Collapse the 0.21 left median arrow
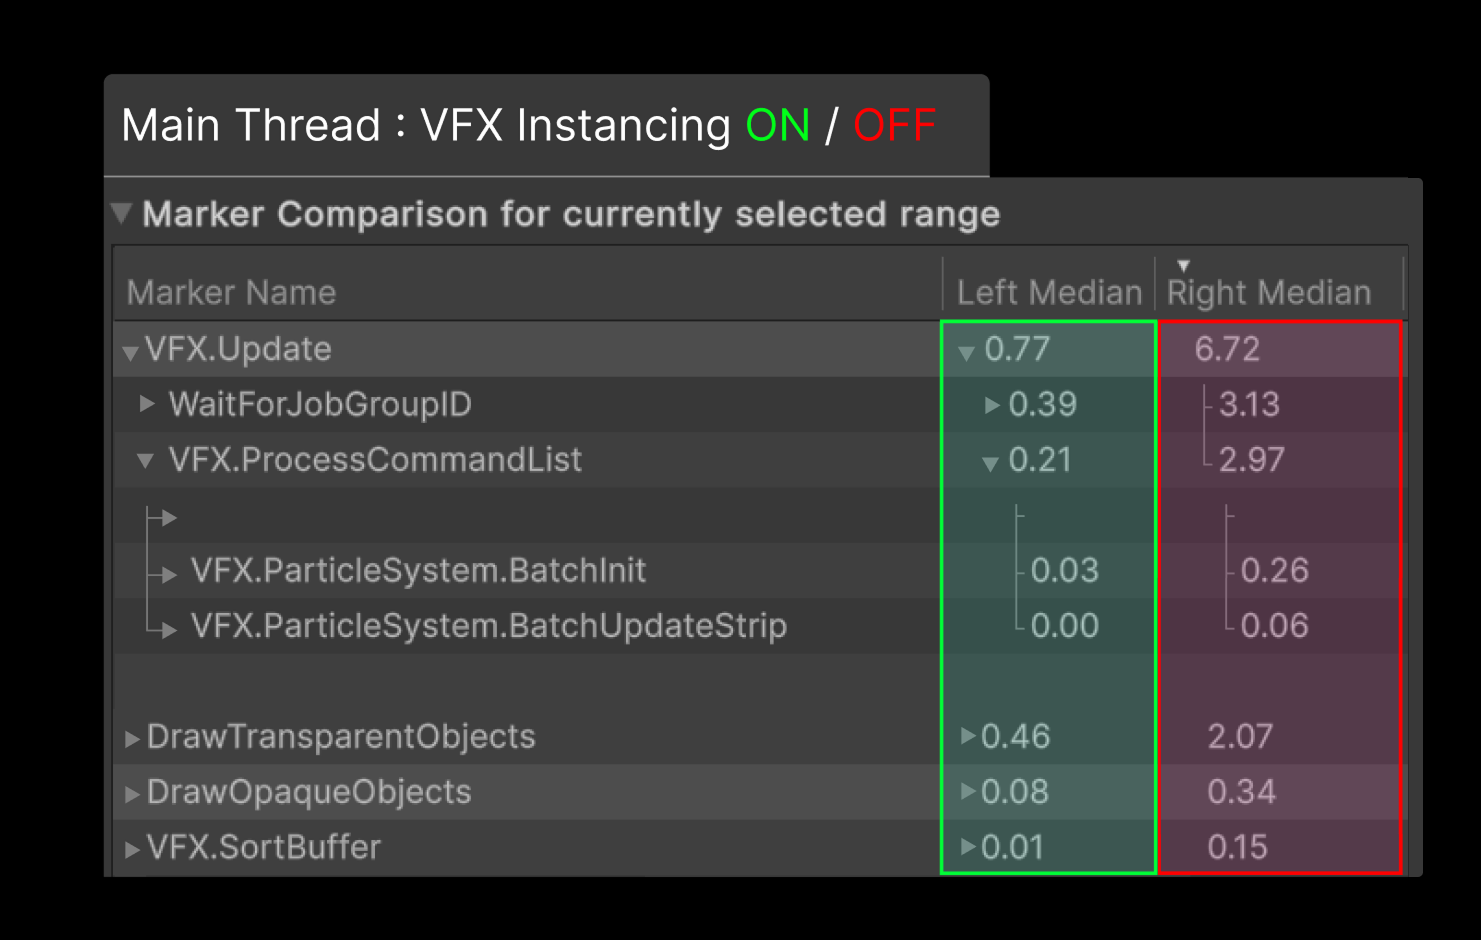 [990, 463]
